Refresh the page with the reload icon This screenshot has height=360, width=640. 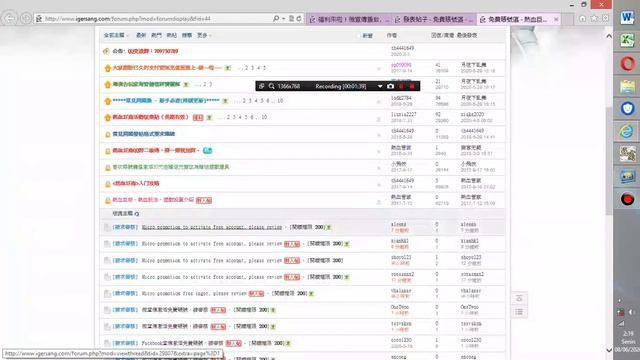299,19
